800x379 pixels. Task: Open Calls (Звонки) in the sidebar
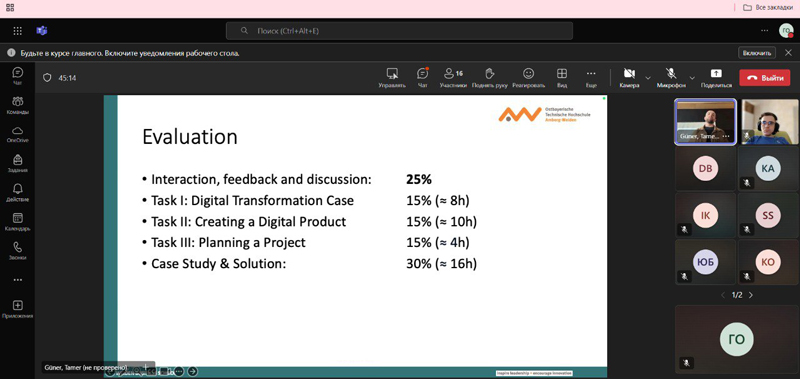(17, 250)
